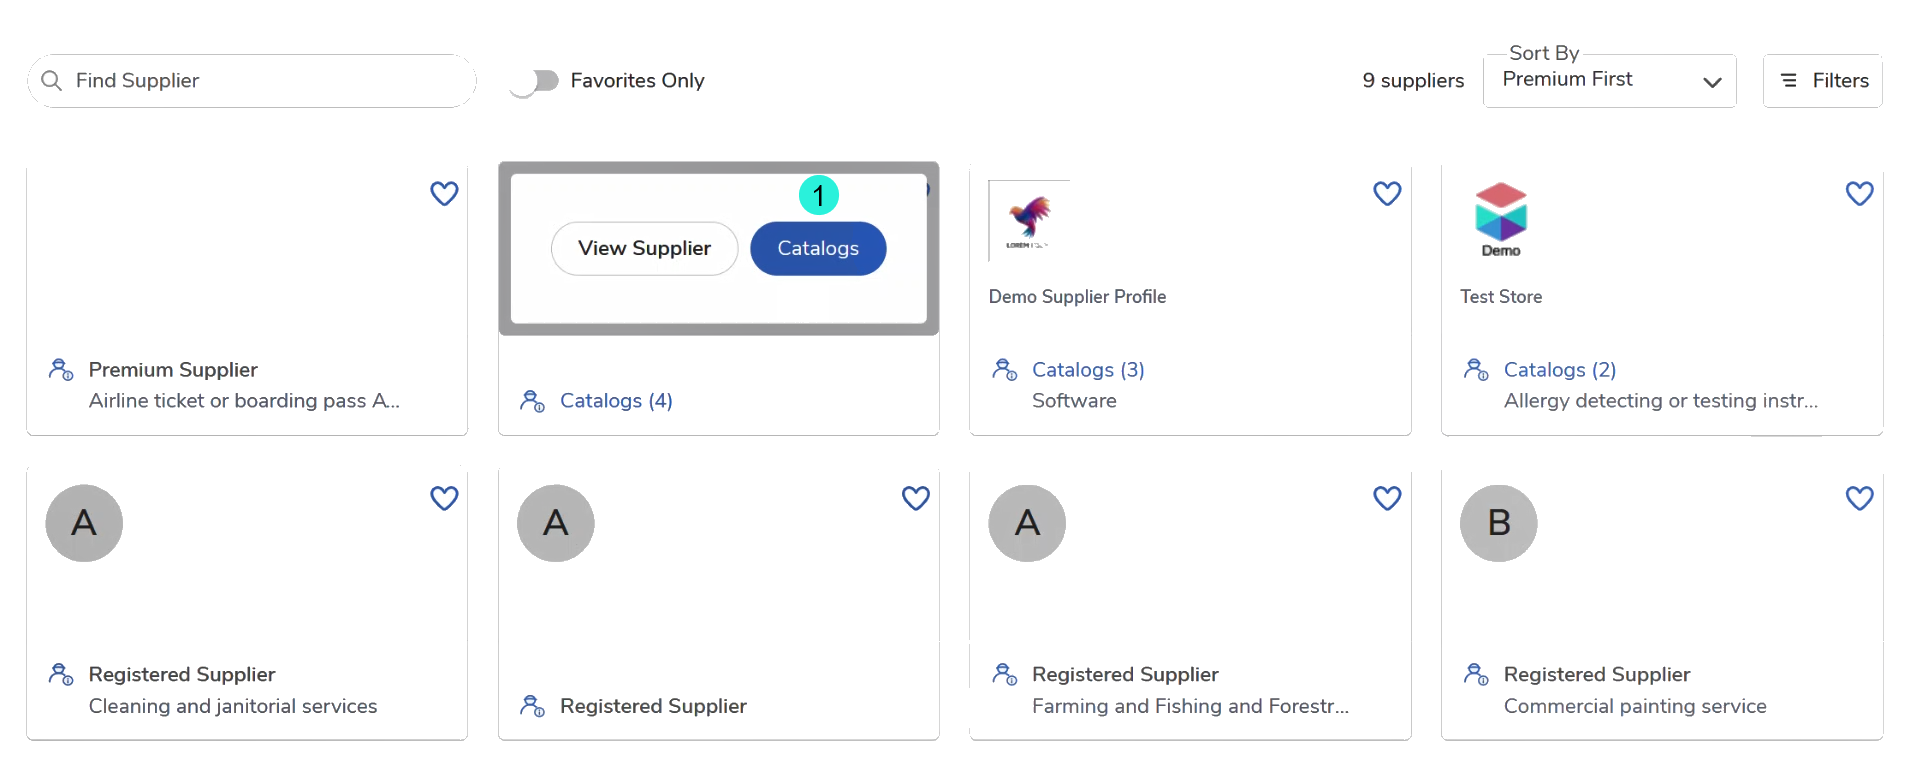1910x760 pixels.
Task: Open Catalogs (3) for Demo Supplier Profile
Action: (1088, 370)
